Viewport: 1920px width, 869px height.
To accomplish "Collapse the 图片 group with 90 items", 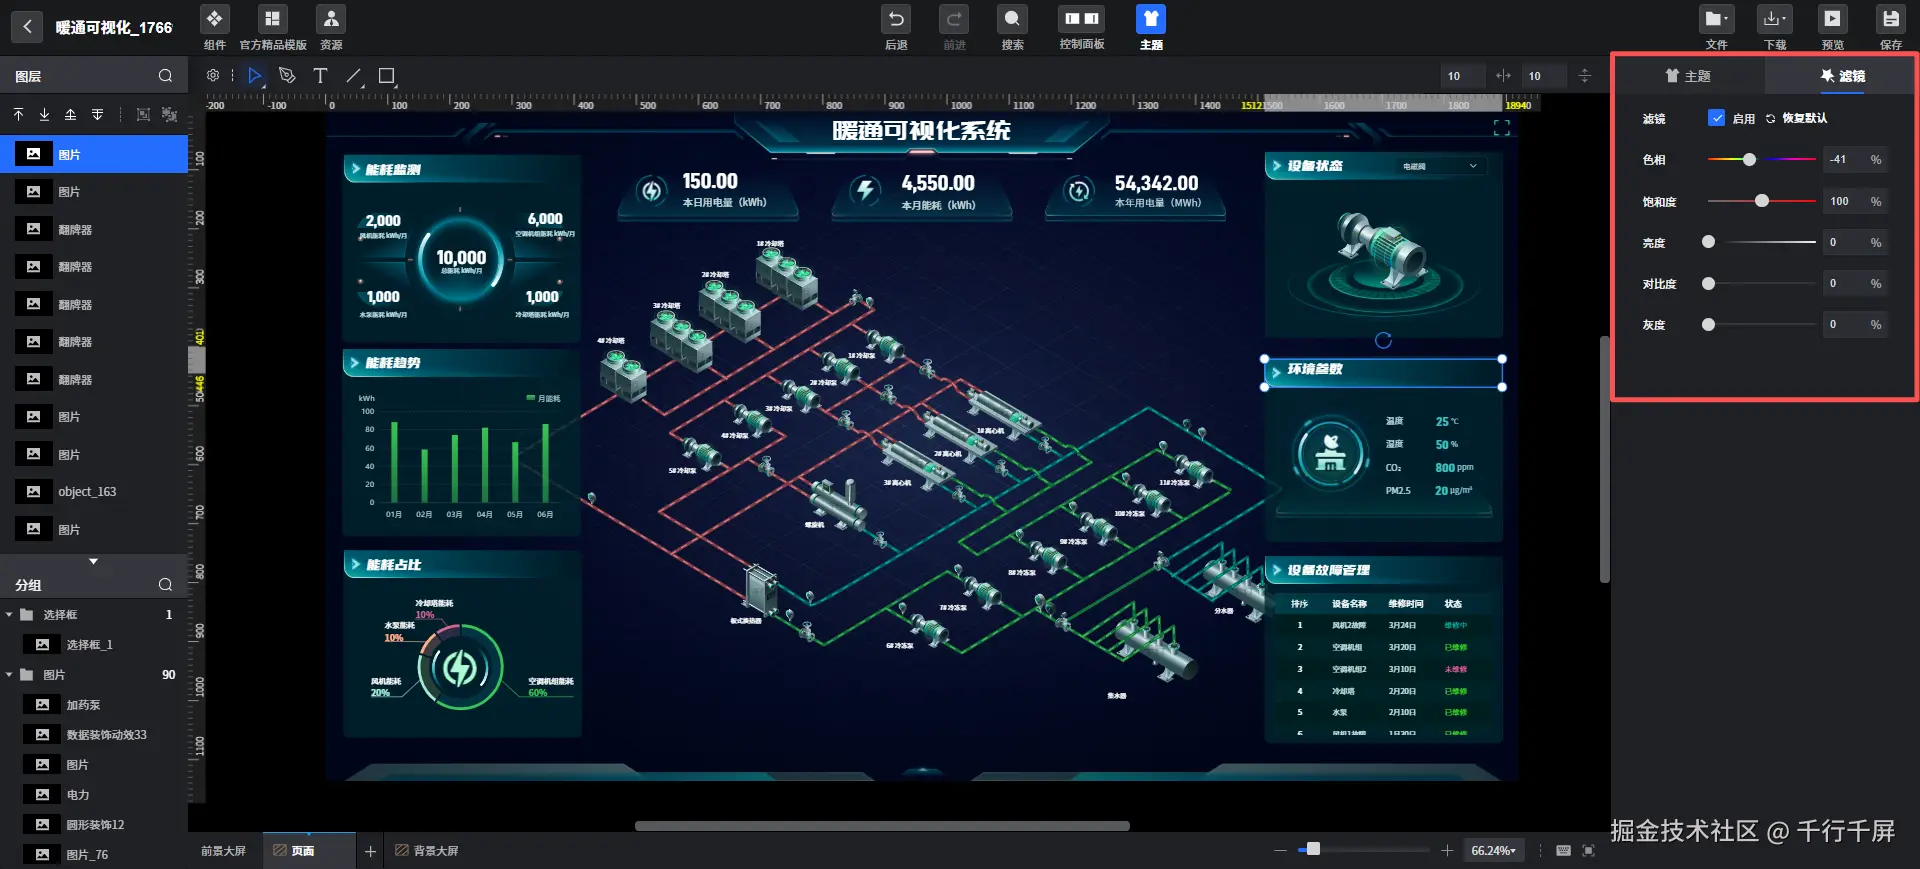I will [x=9, y=675].
